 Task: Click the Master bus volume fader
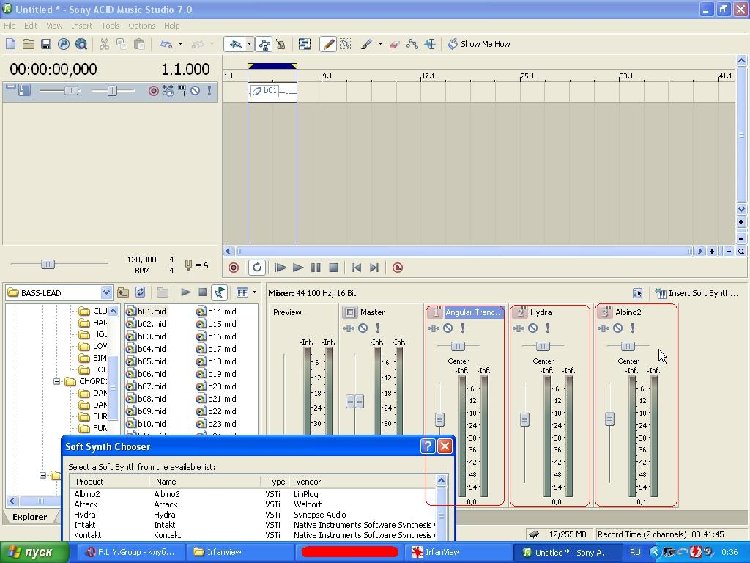(x=355, y=401)
